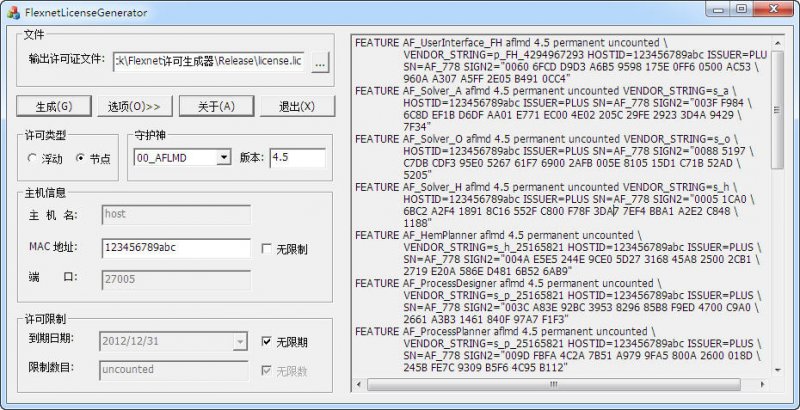Viewport: 800px width, 410px height.
Task: Click the MAC 地址 field 123456789abc
Action: 176,248
